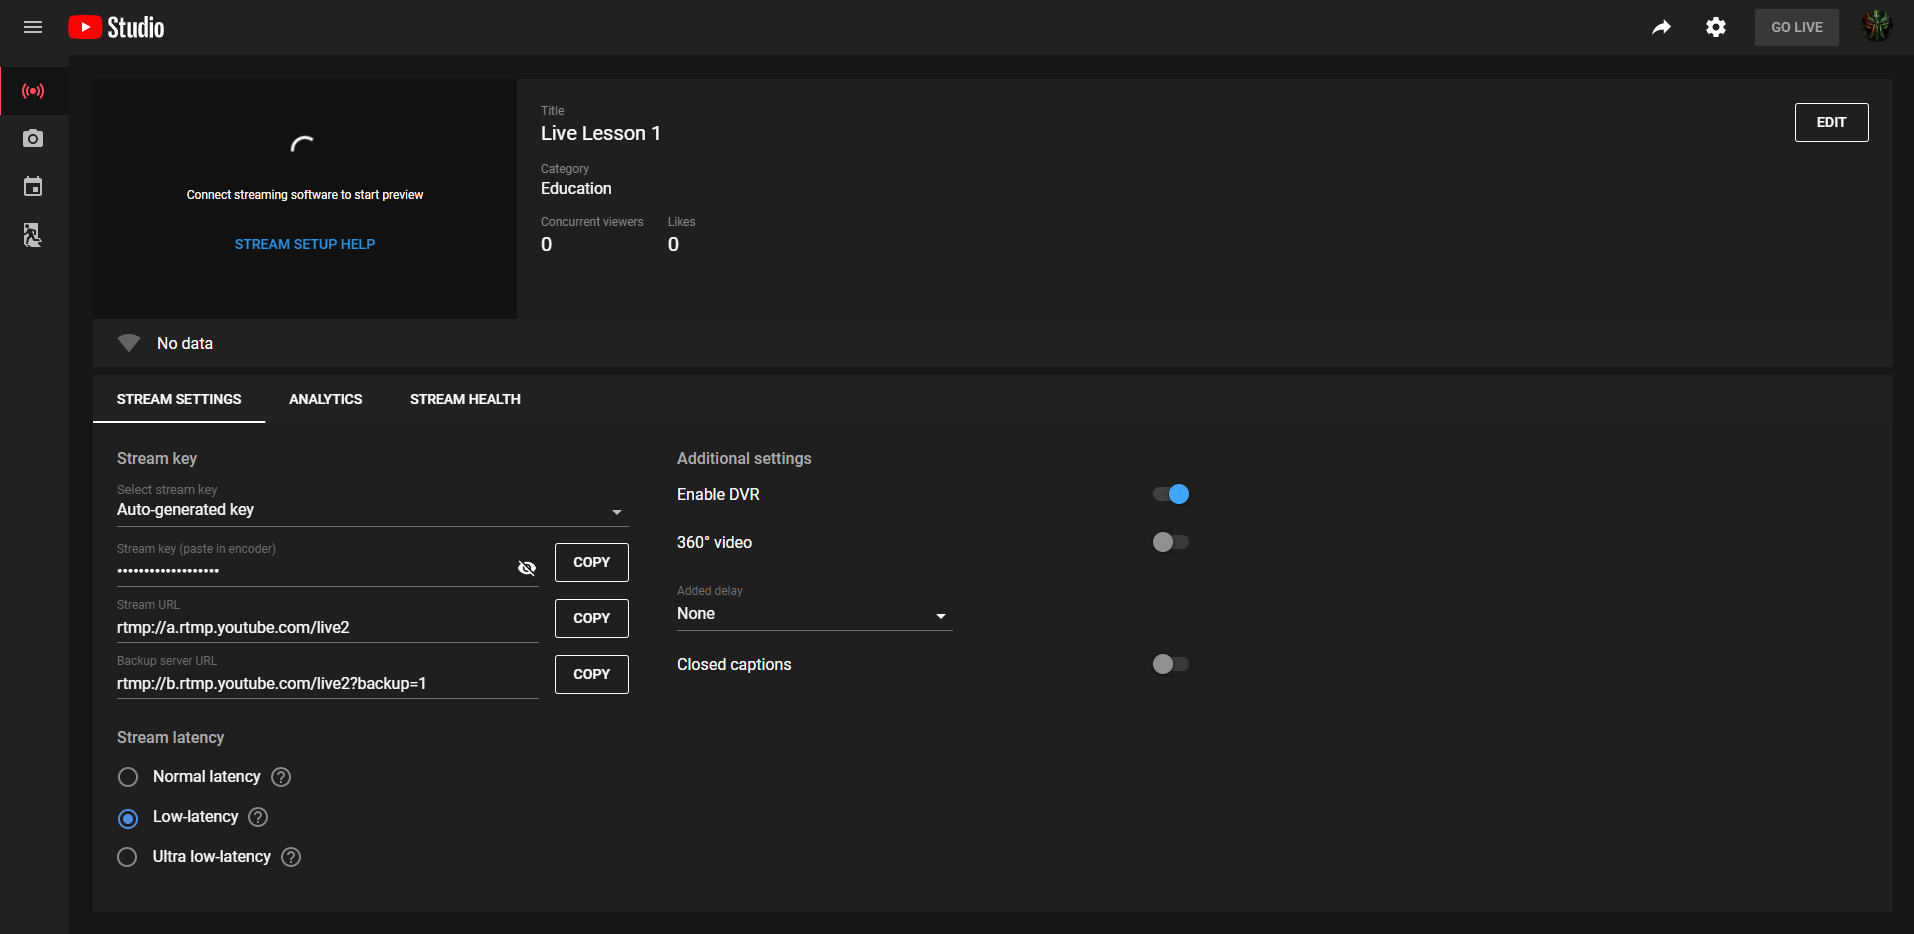Reveal stream key with eye icon
Image resolution: width=1914 pixels, height=934 pixels.
click(x=527, y=568)
